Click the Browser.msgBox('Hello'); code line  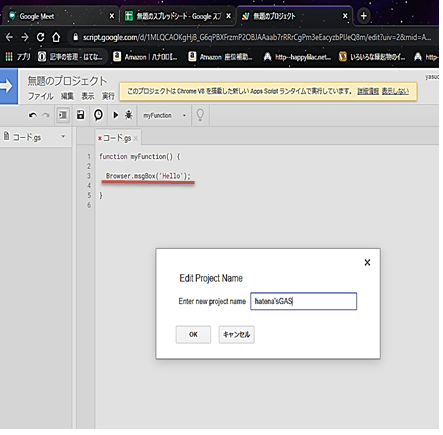(148, 176)
